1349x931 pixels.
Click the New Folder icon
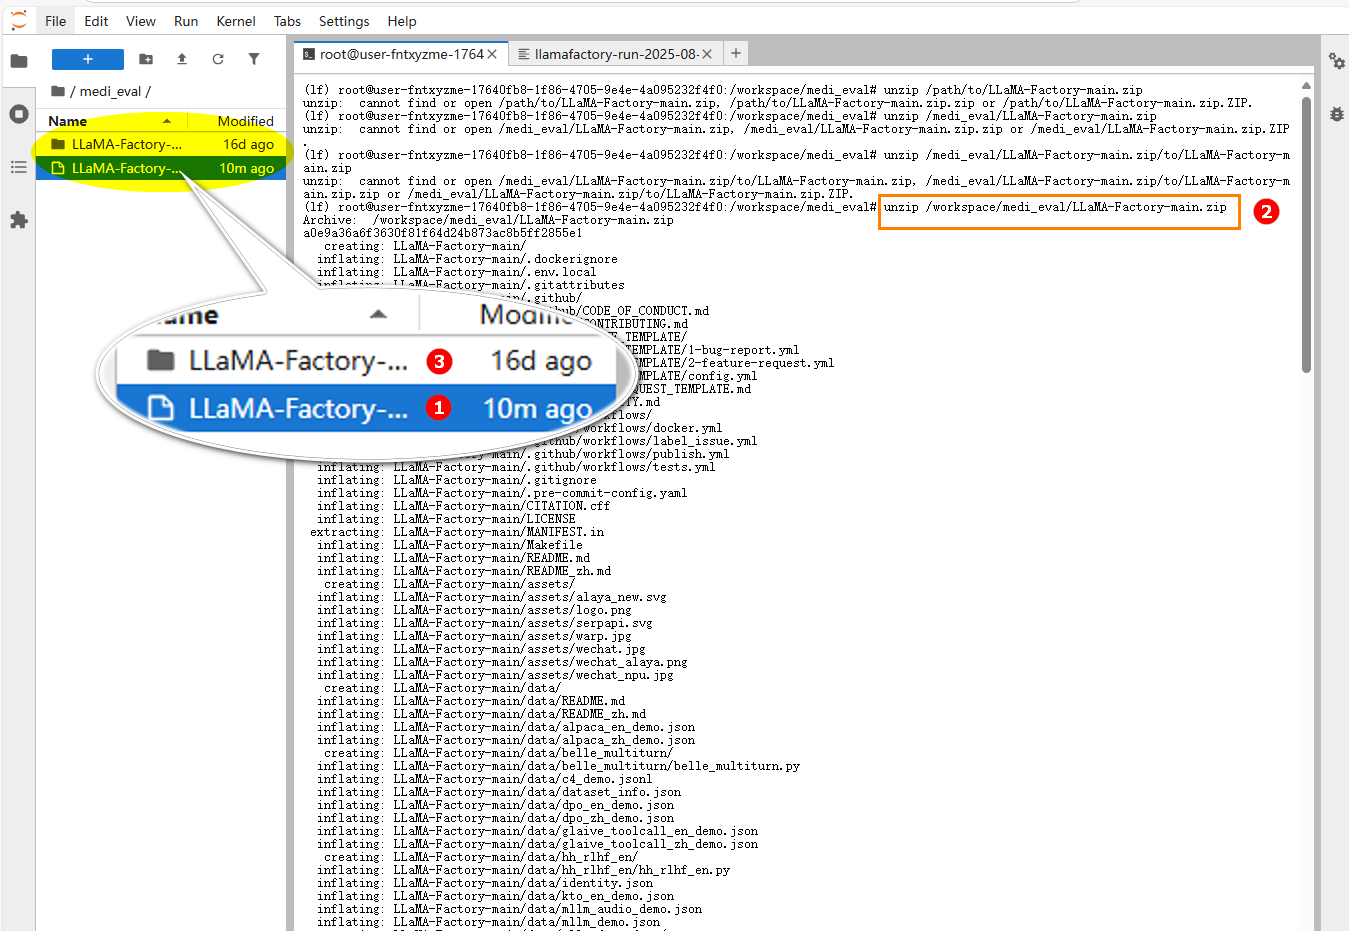tap(146, 59)
